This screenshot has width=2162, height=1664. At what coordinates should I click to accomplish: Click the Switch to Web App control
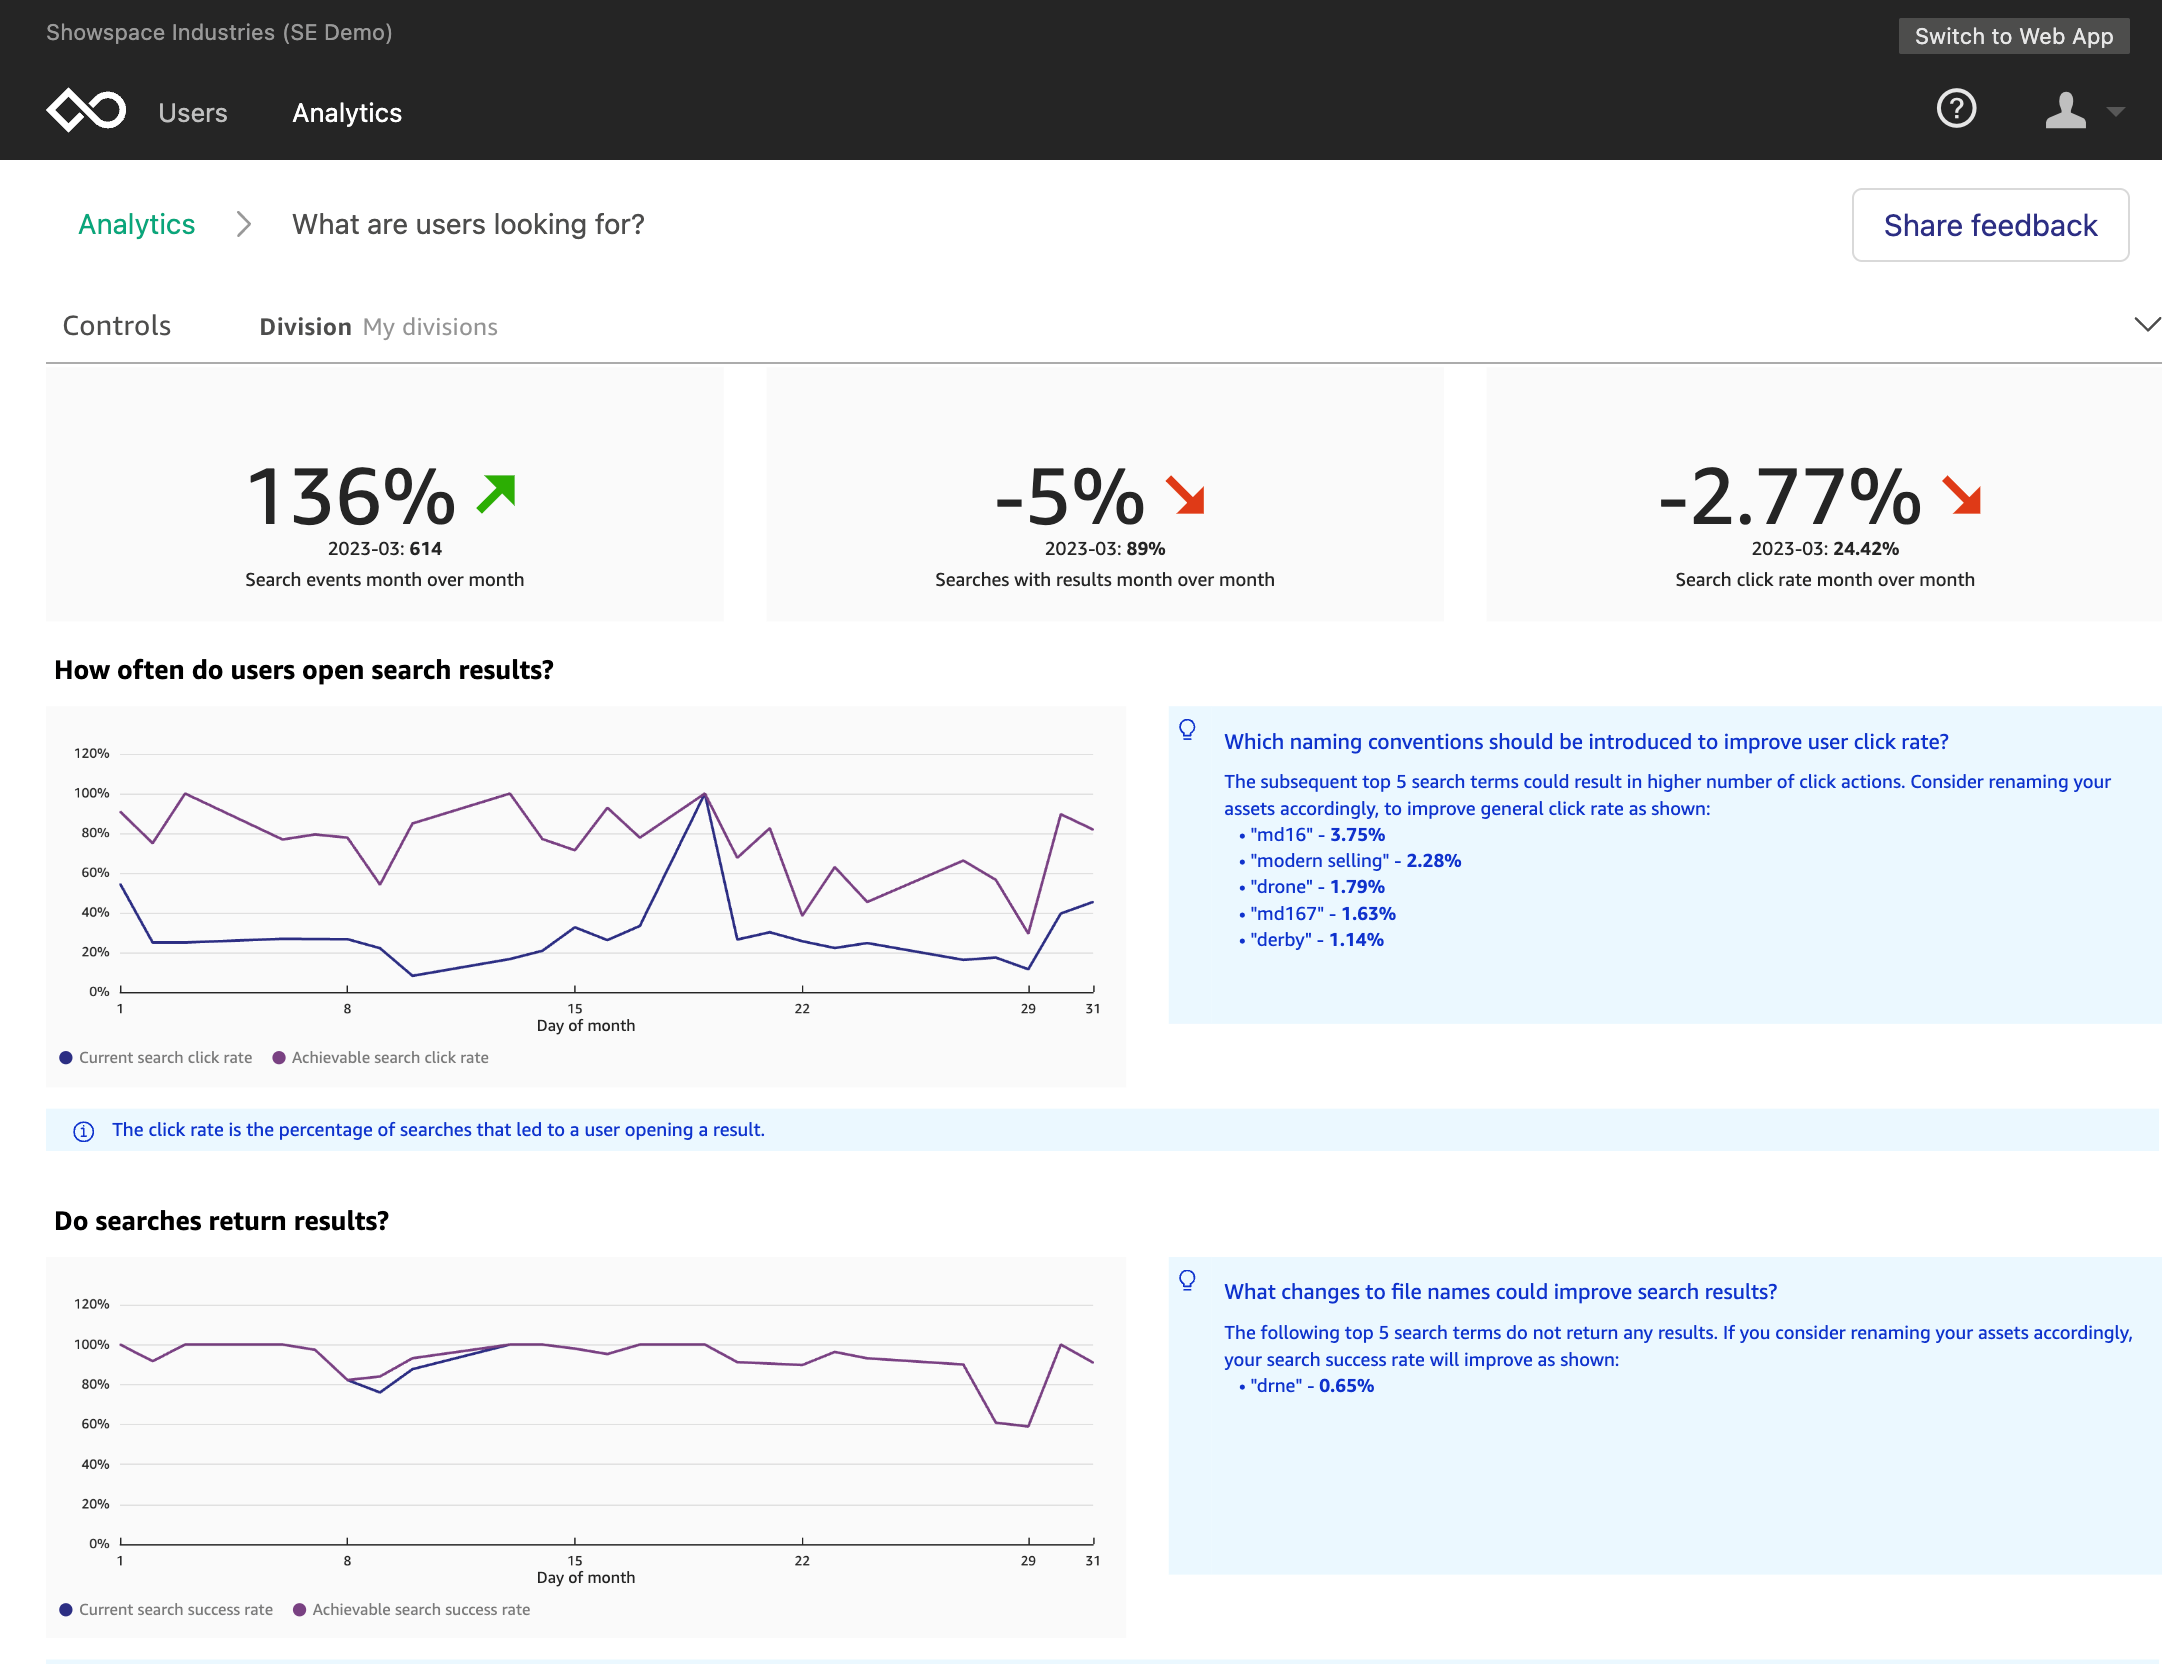coord(2013,35)
